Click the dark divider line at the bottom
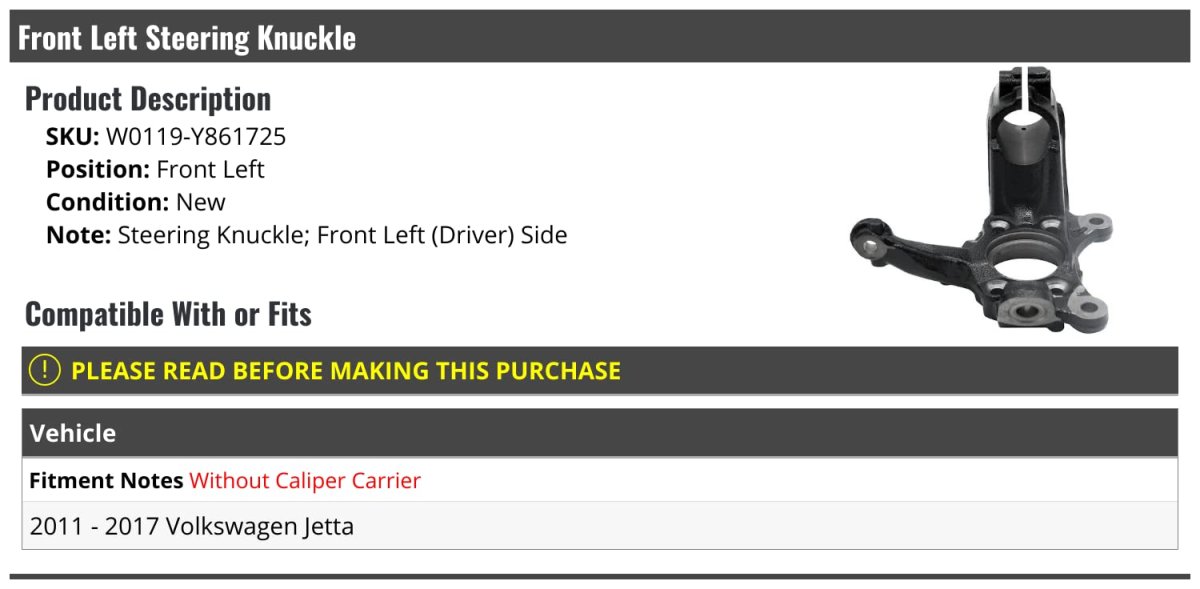Image resolution: width=1200 pixels, height=589 pixels. pyautogui.click(x=600, y=576)
